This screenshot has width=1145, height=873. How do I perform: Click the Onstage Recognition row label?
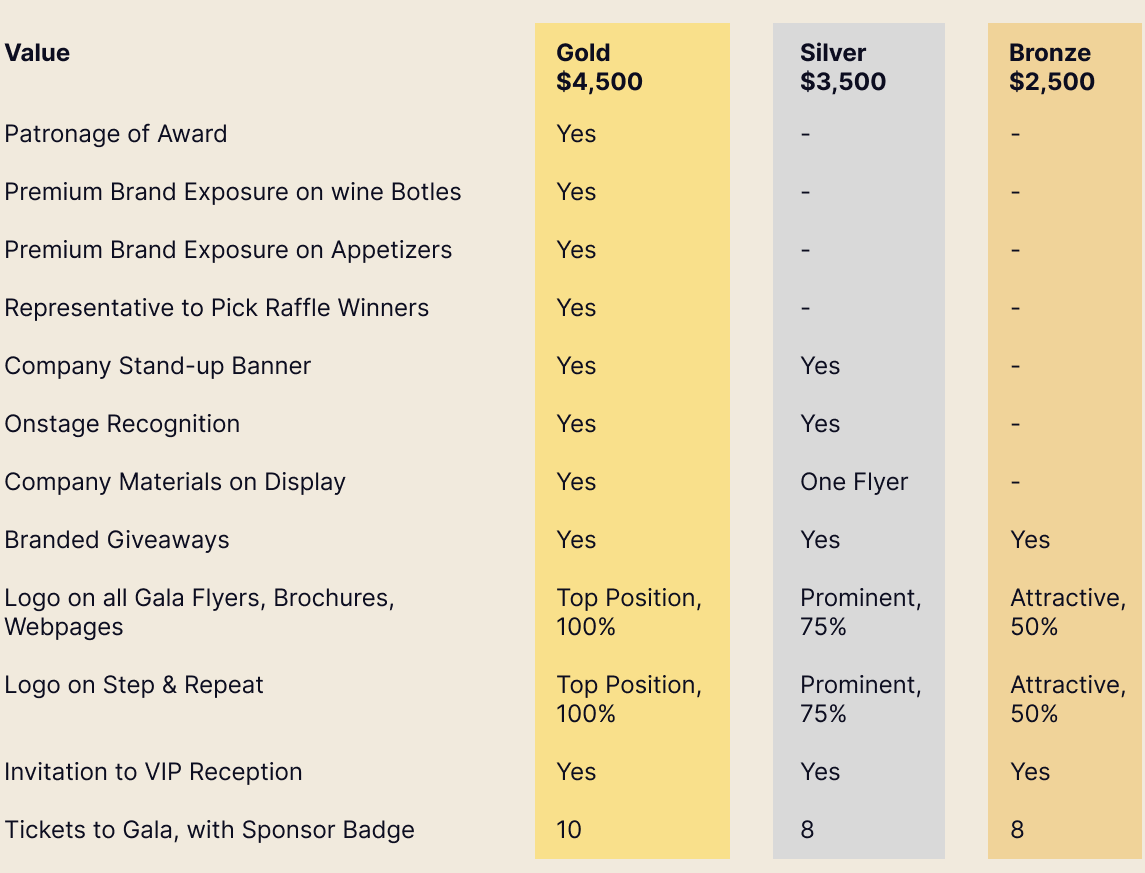tap(122, 424)
